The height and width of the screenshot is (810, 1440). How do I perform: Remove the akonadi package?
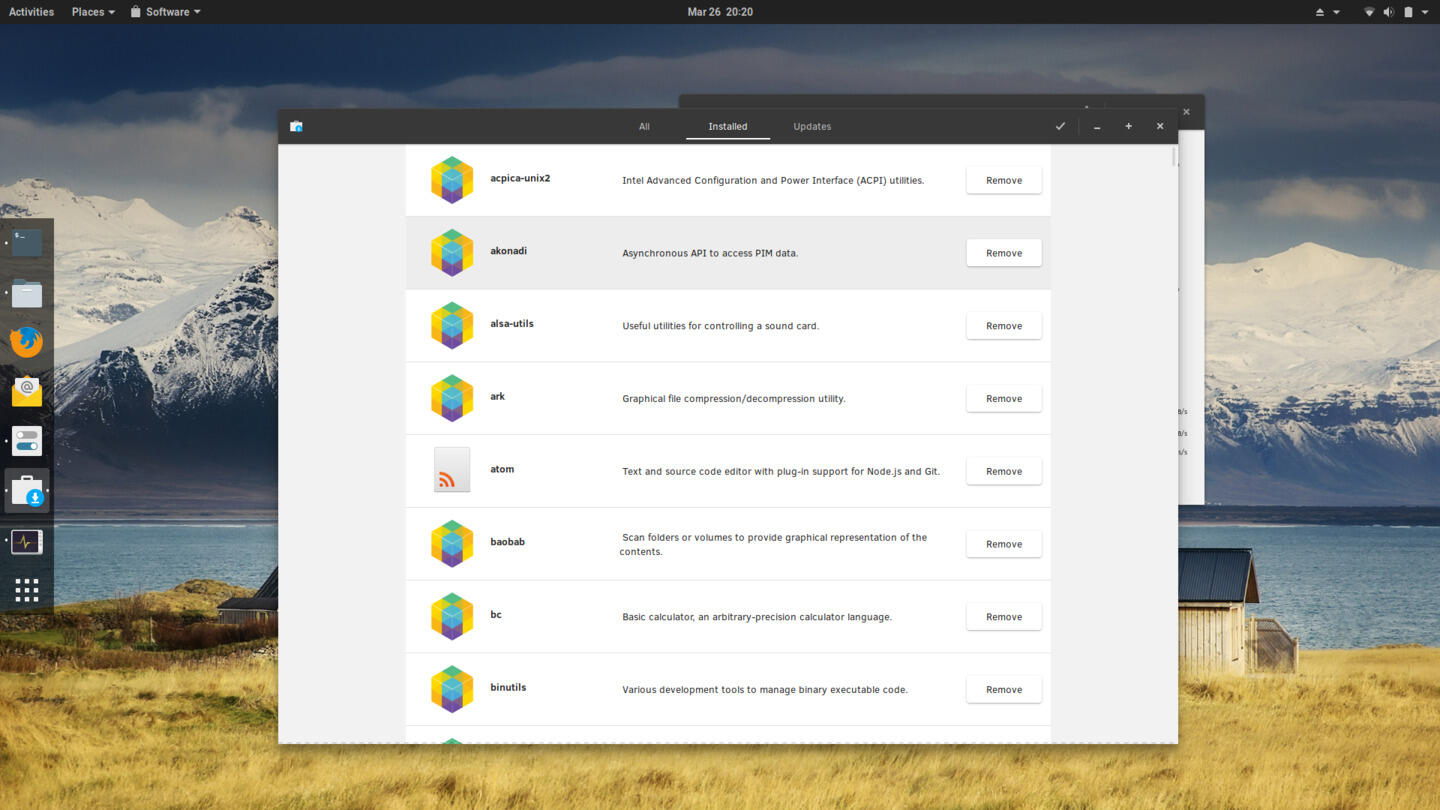tap(1004, 253)
